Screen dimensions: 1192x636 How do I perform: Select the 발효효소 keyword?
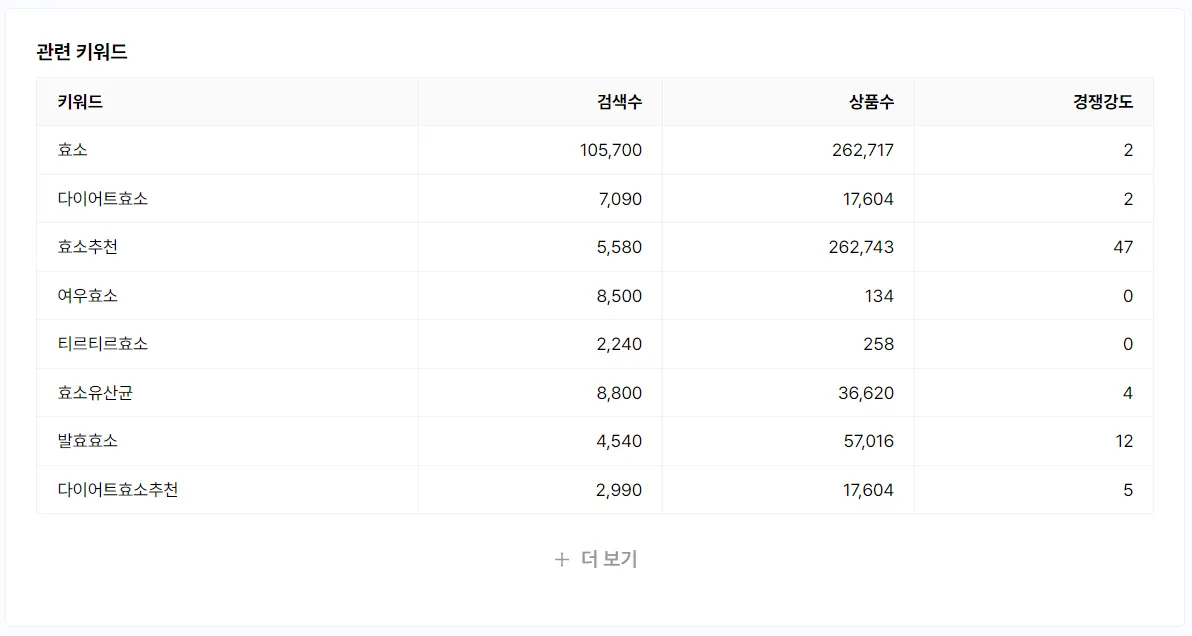pyautogui.click(x=88, y=441)
